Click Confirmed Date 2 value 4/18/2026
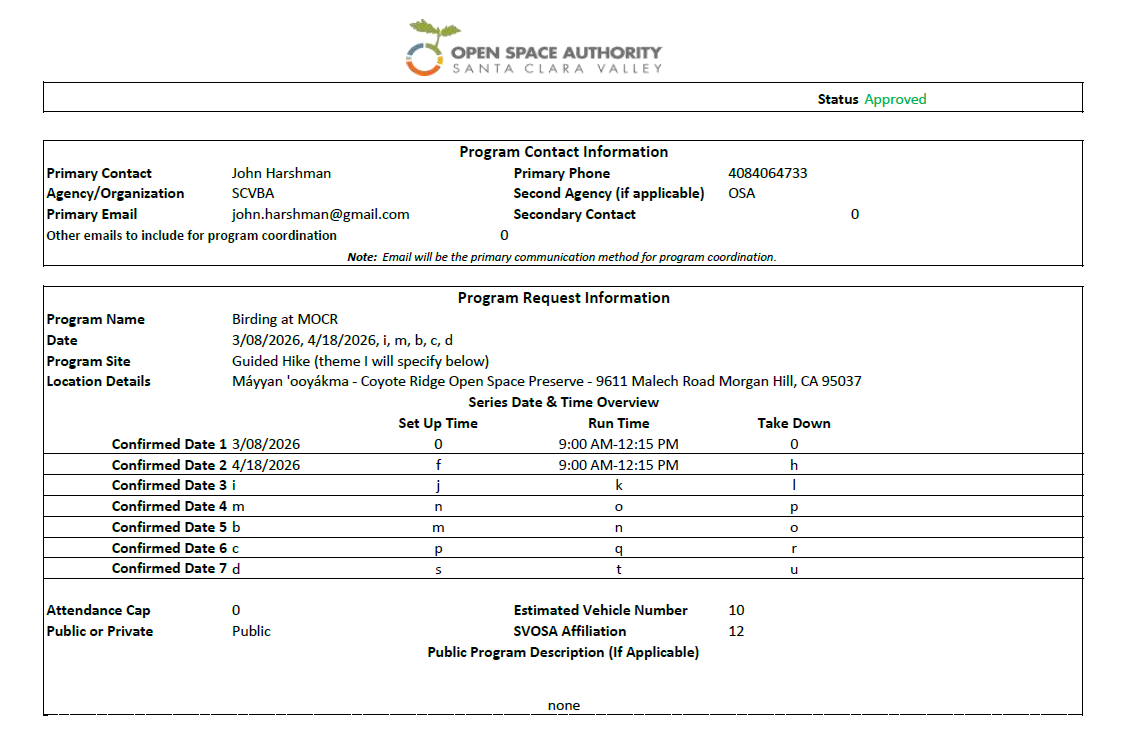 (x=266, y=465)
